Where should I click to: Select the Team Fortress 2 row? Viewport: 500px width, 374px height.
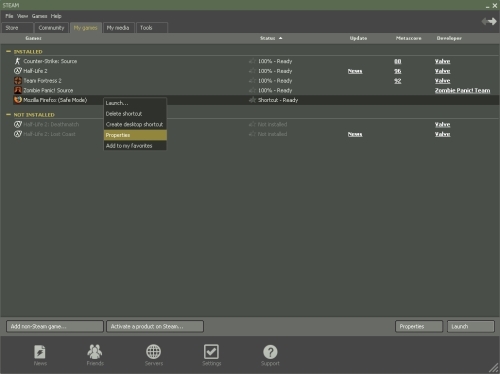pyautogui.click(x=256, y=81)
